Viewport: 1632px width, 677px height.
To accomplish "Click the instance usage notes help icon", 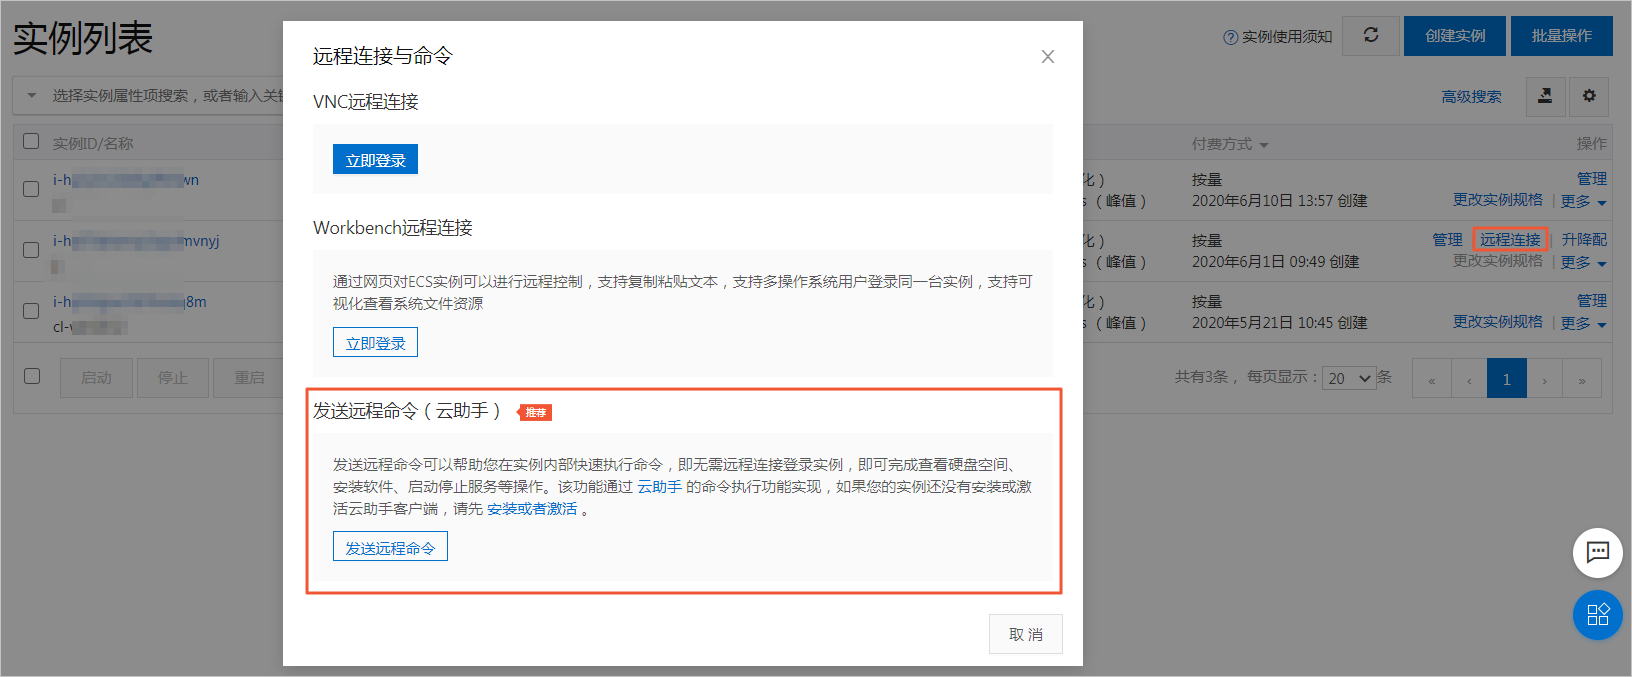I will [1230, 37].
